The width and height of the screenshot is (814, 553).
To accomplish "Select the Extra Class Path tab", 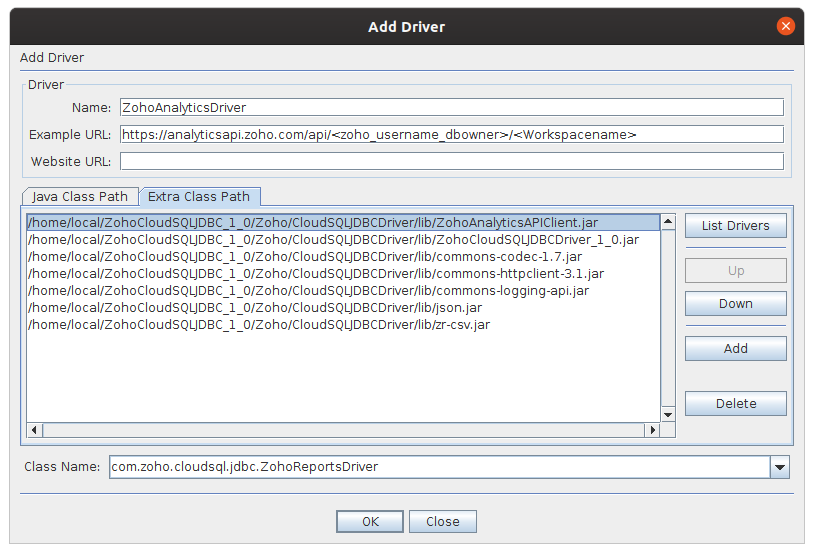I will click(199, 196).
